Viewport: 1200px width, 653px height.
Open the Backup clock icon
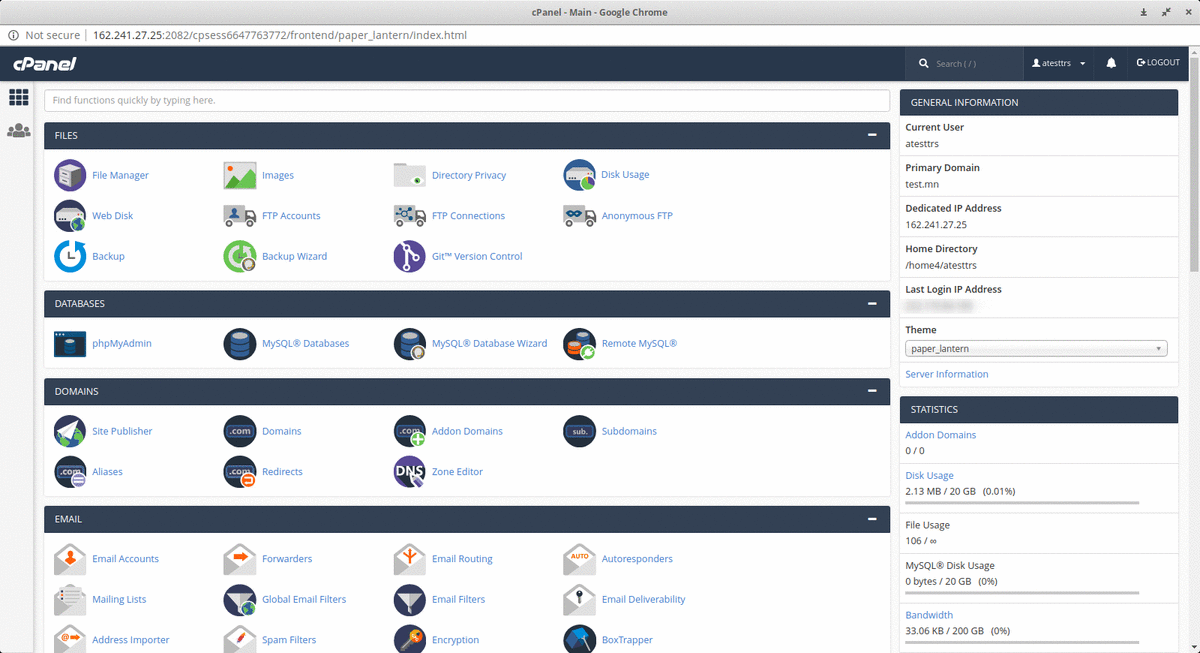click(x=70, y=256)
